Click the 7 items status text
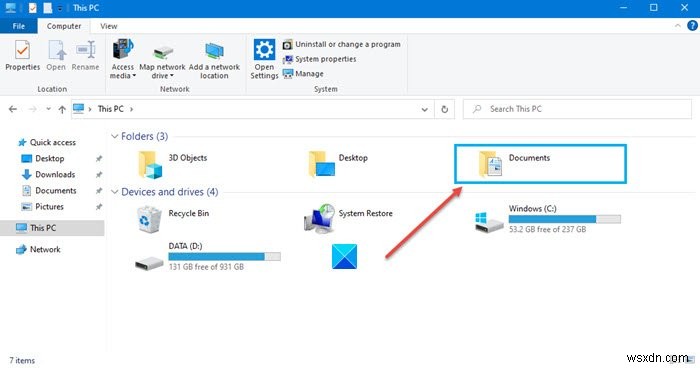This screenshot has height=368, width=700. coord(22,360)
